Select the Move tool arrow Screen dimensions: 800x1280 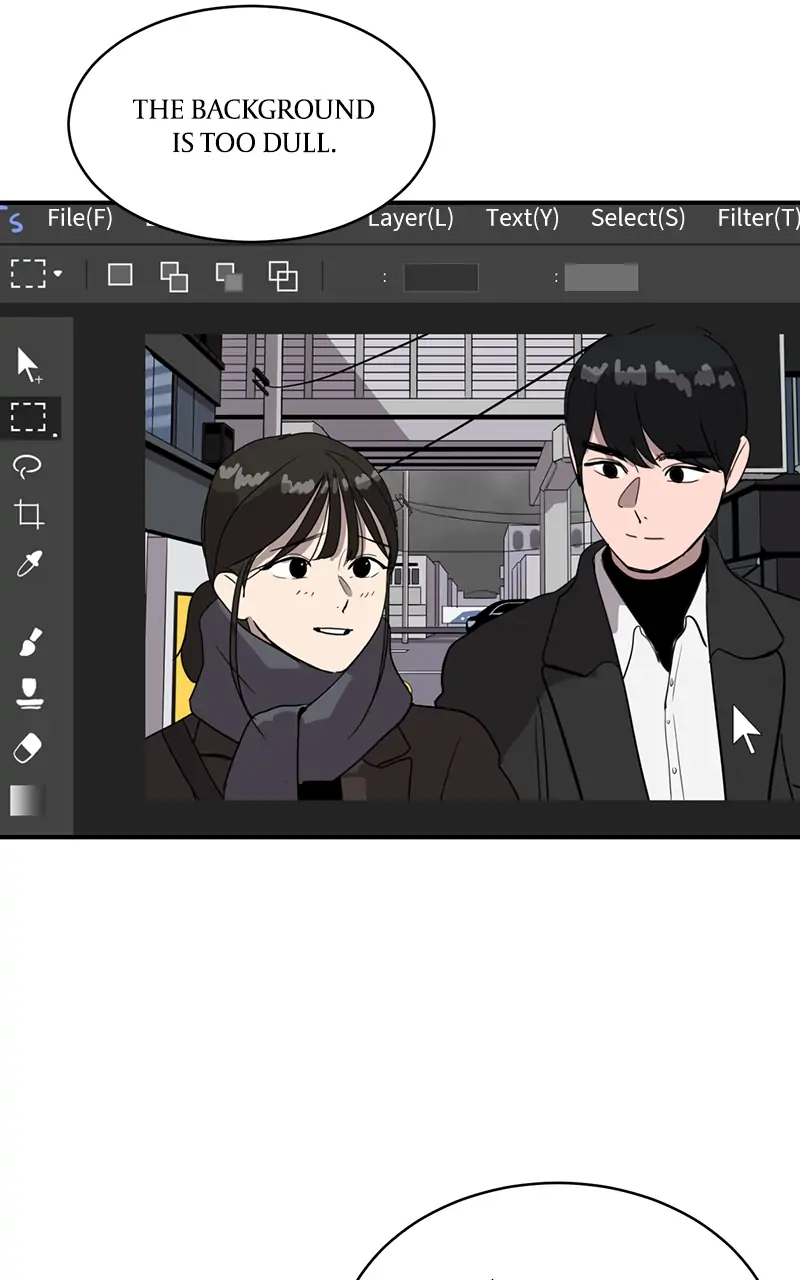pos(28,365)
